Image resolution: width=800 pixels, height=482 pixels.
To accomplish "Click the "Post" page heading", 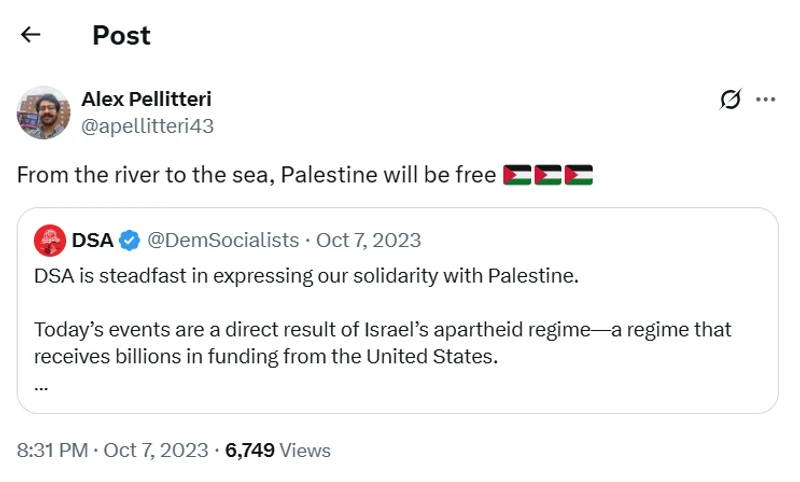I will point(121,35).
